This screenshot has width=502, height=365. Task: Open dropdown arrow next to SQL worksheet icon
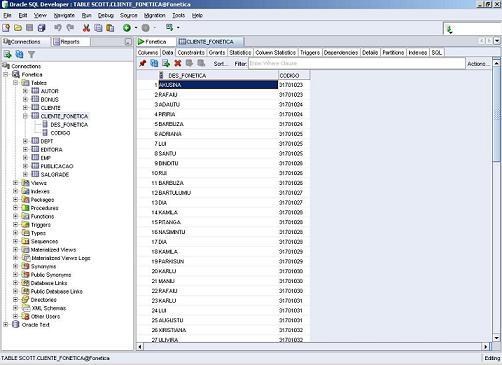pos(178,28)
